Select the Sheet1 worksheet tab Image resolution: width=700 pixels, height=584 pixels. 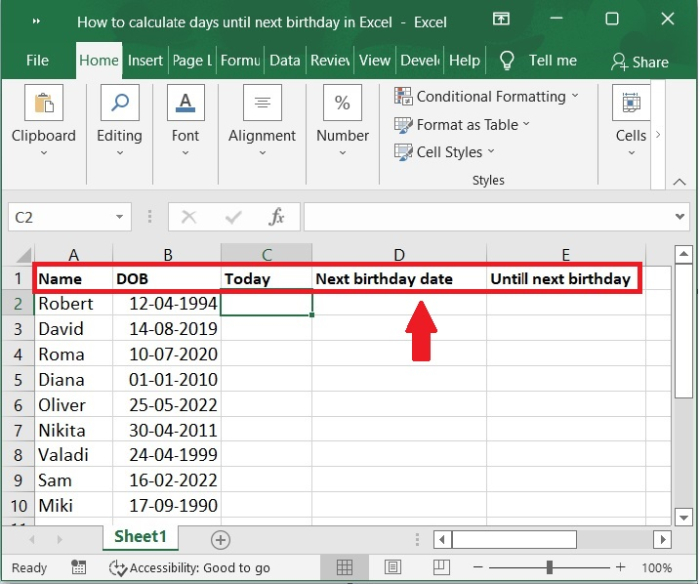coord(141,537)
